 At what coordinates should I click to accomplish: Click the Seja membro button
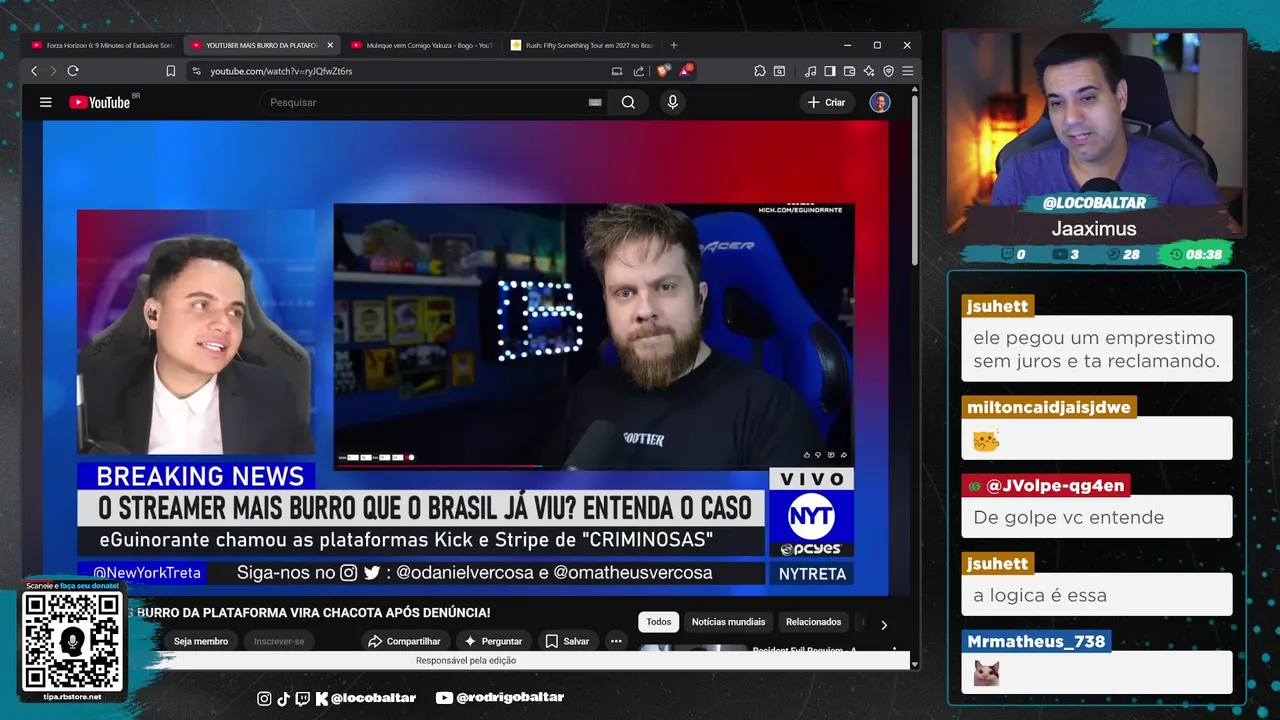click(201, 641)
